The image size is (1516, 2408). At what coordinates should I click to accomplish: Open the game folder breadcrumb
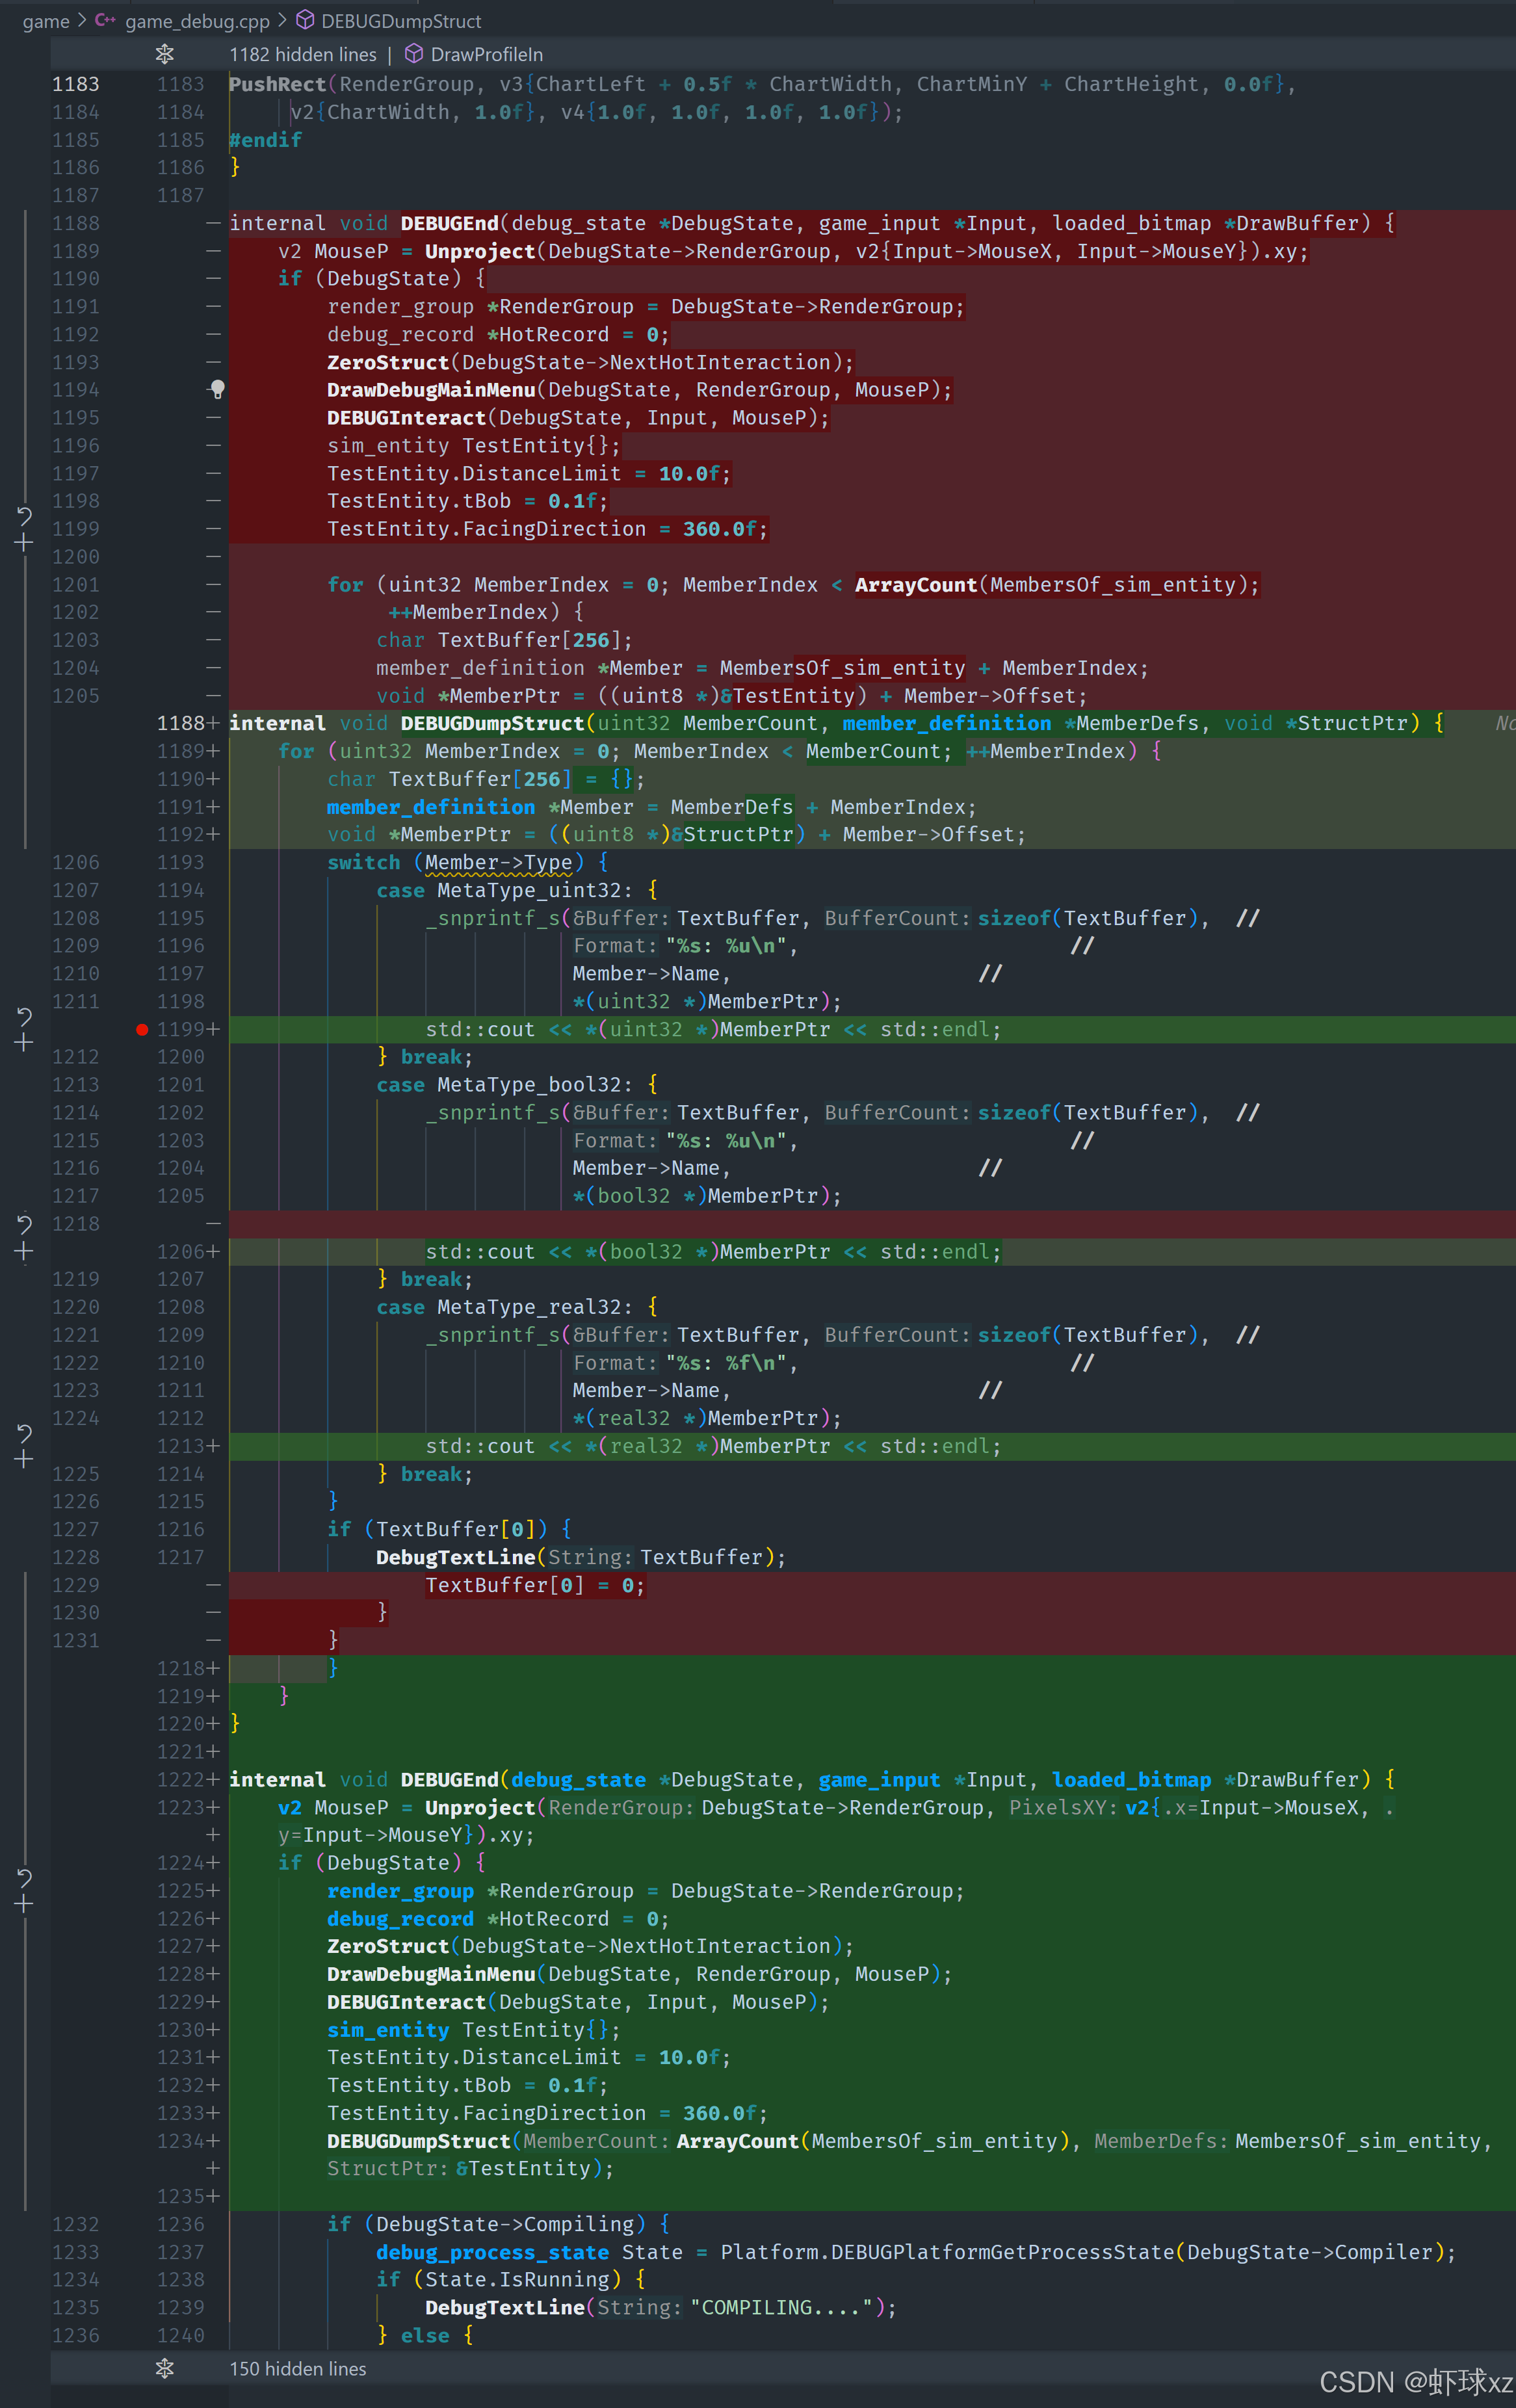46,21
